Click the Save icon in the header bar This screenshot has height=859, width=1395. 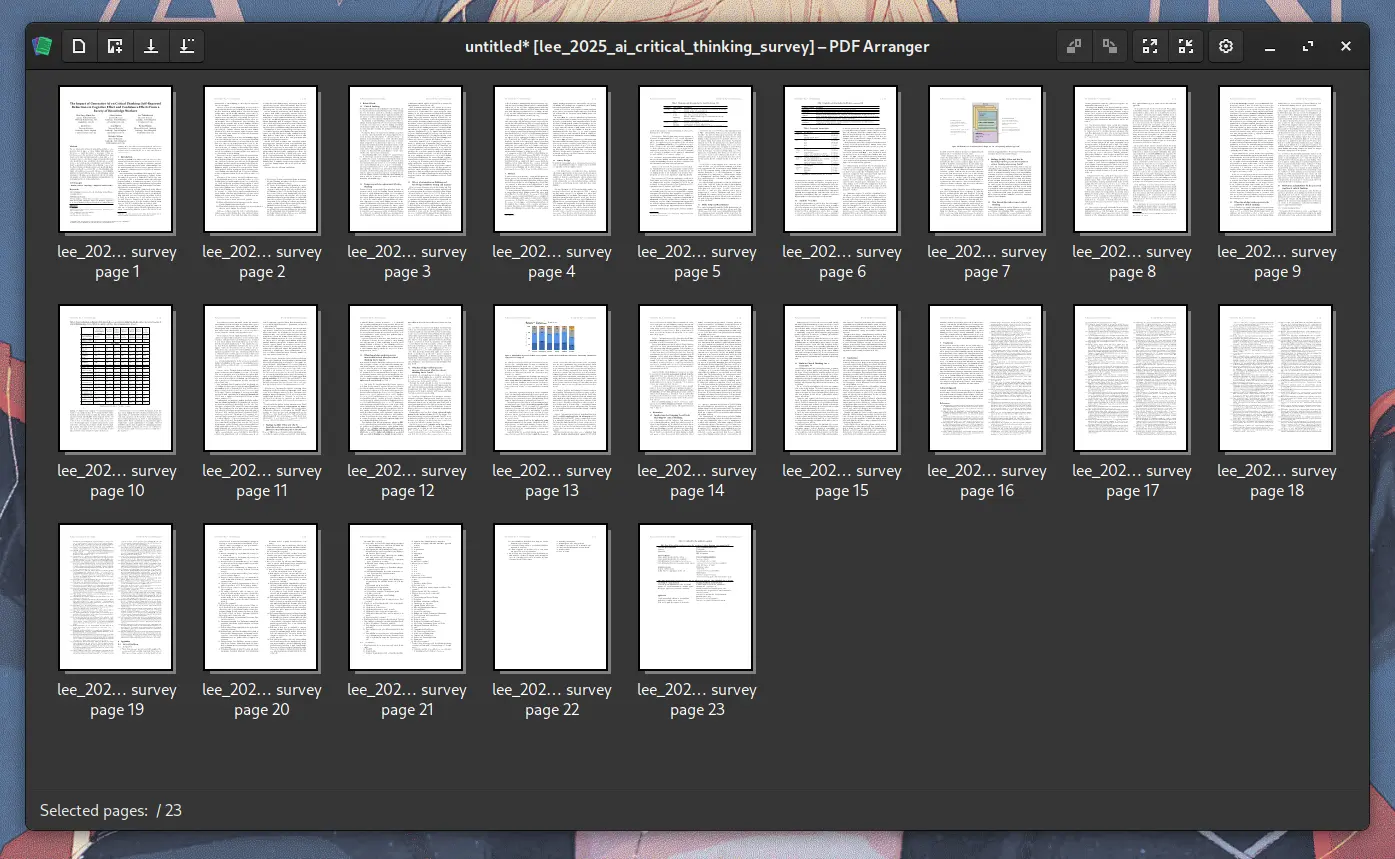tap(151, 46)
